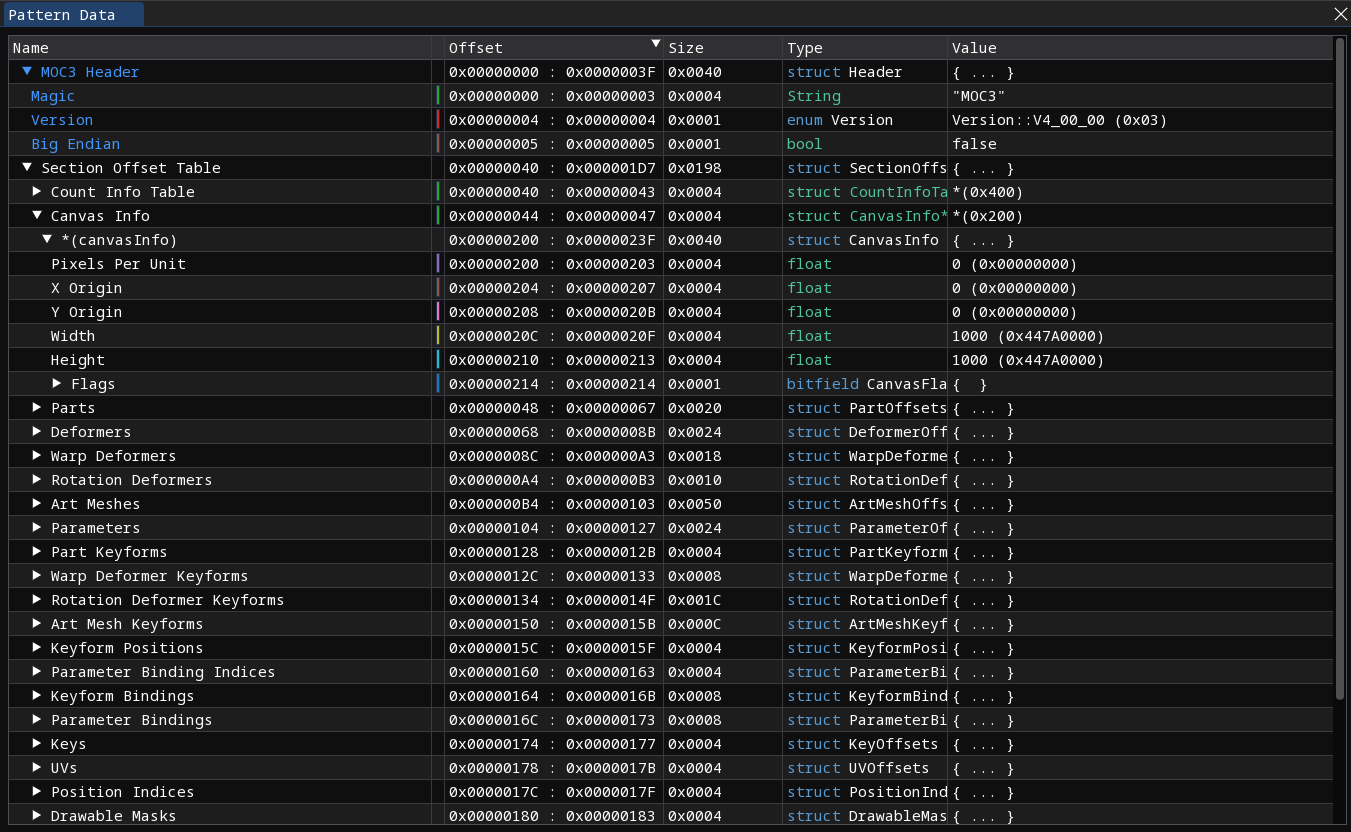Collapse the Canvas Info node
The height and width of the screenshot is (832, 1351).
pos(37,216)
